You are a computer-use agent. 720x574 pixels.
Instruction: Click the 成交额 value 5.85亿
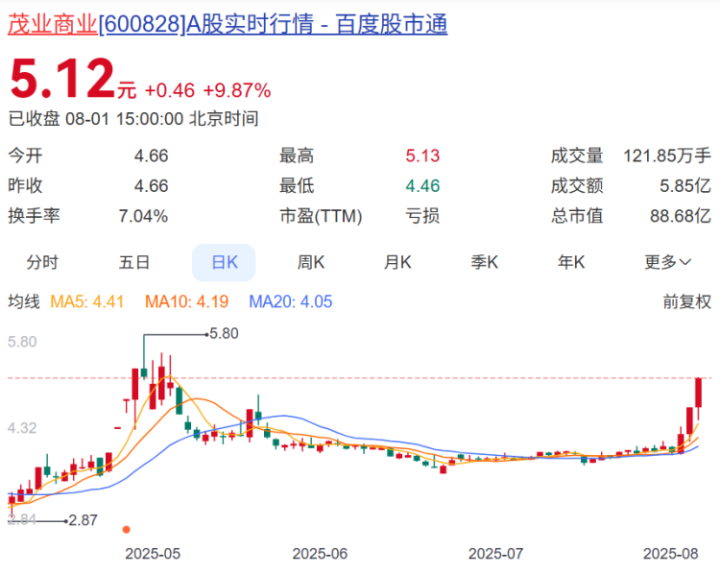point(686,186)
